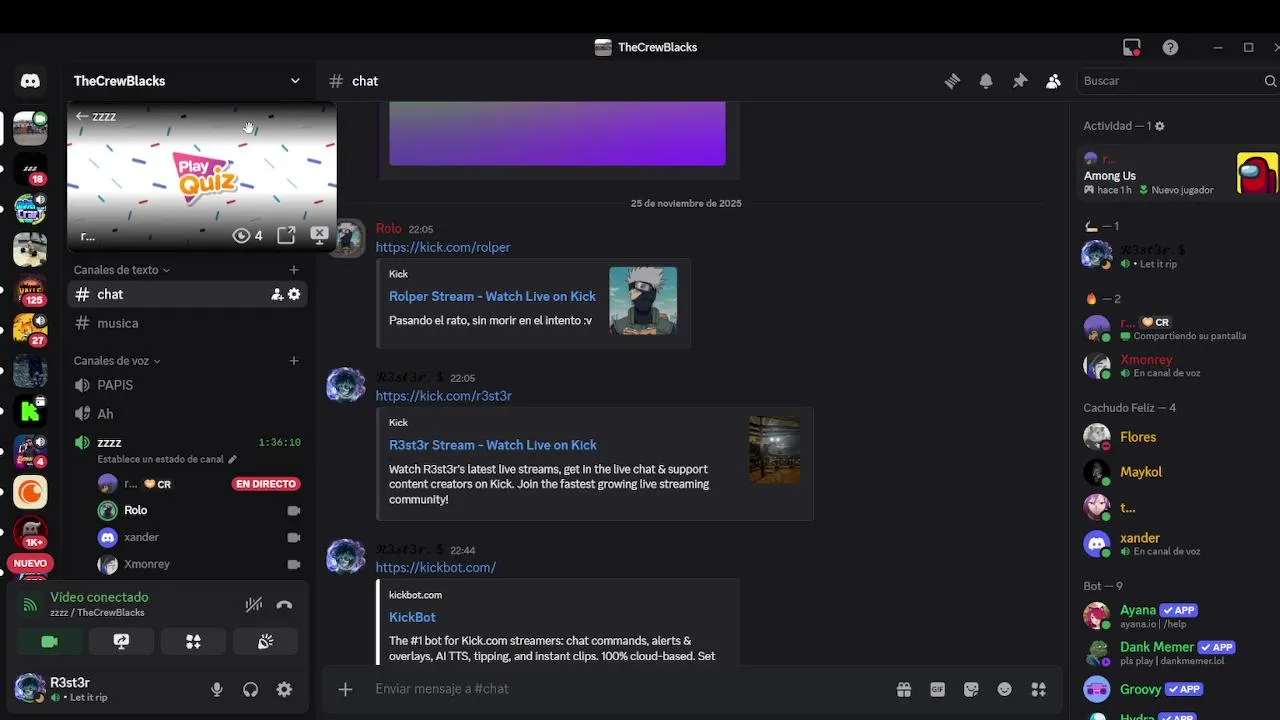Open sticker picker
The width and height of the screenshot is (1280, 720).
tap(971, 689)
